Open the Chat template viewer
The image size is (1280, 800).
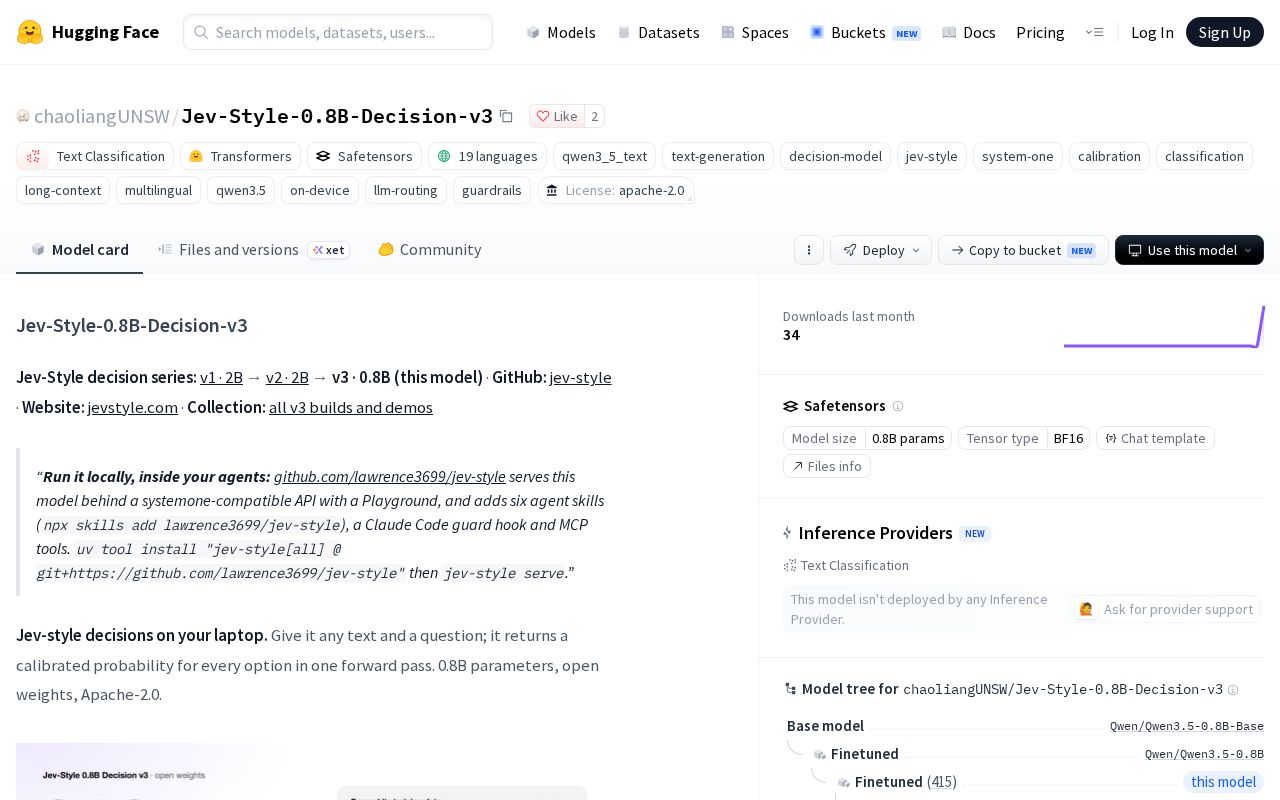click(x=1155, y=438)
